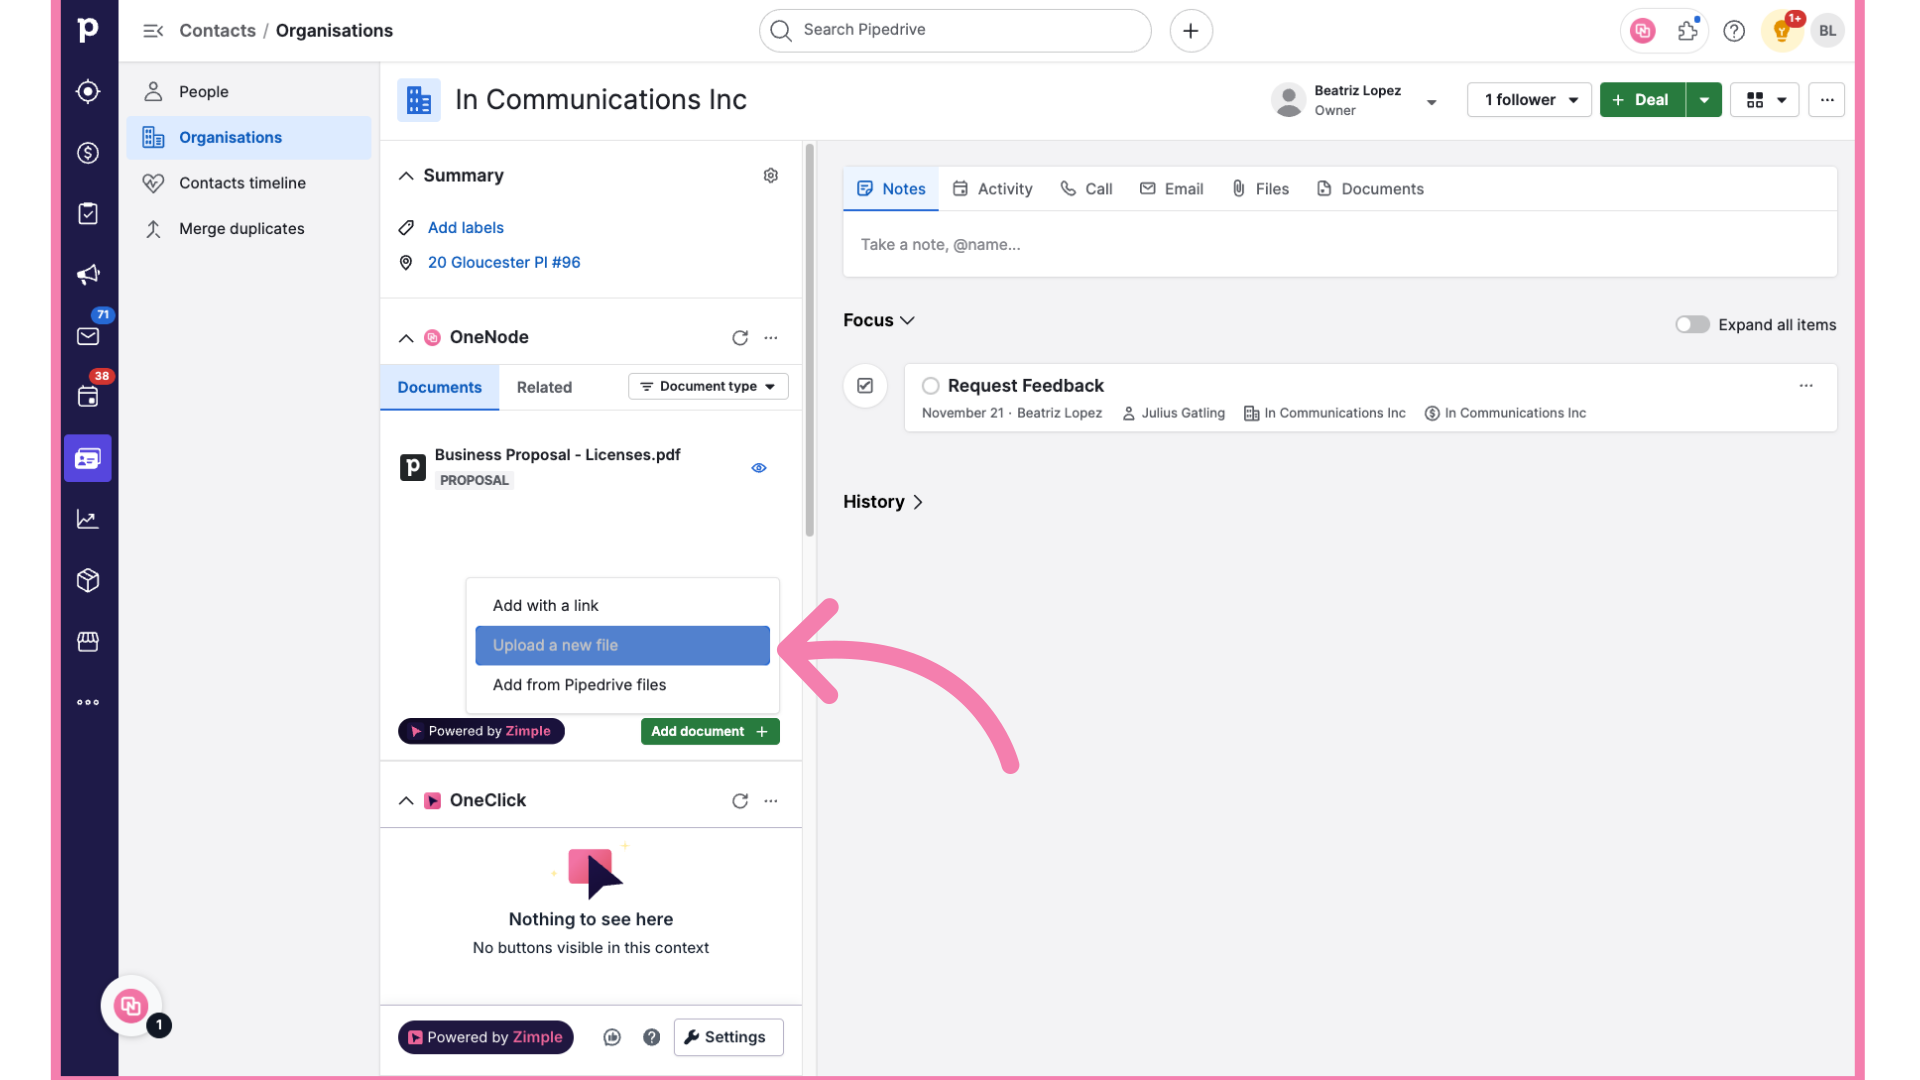This screenshot has height=1080, width=1920.
Task: Open the Sales Assistant lightbulb icon
Action: click(x=1781, y=31)
